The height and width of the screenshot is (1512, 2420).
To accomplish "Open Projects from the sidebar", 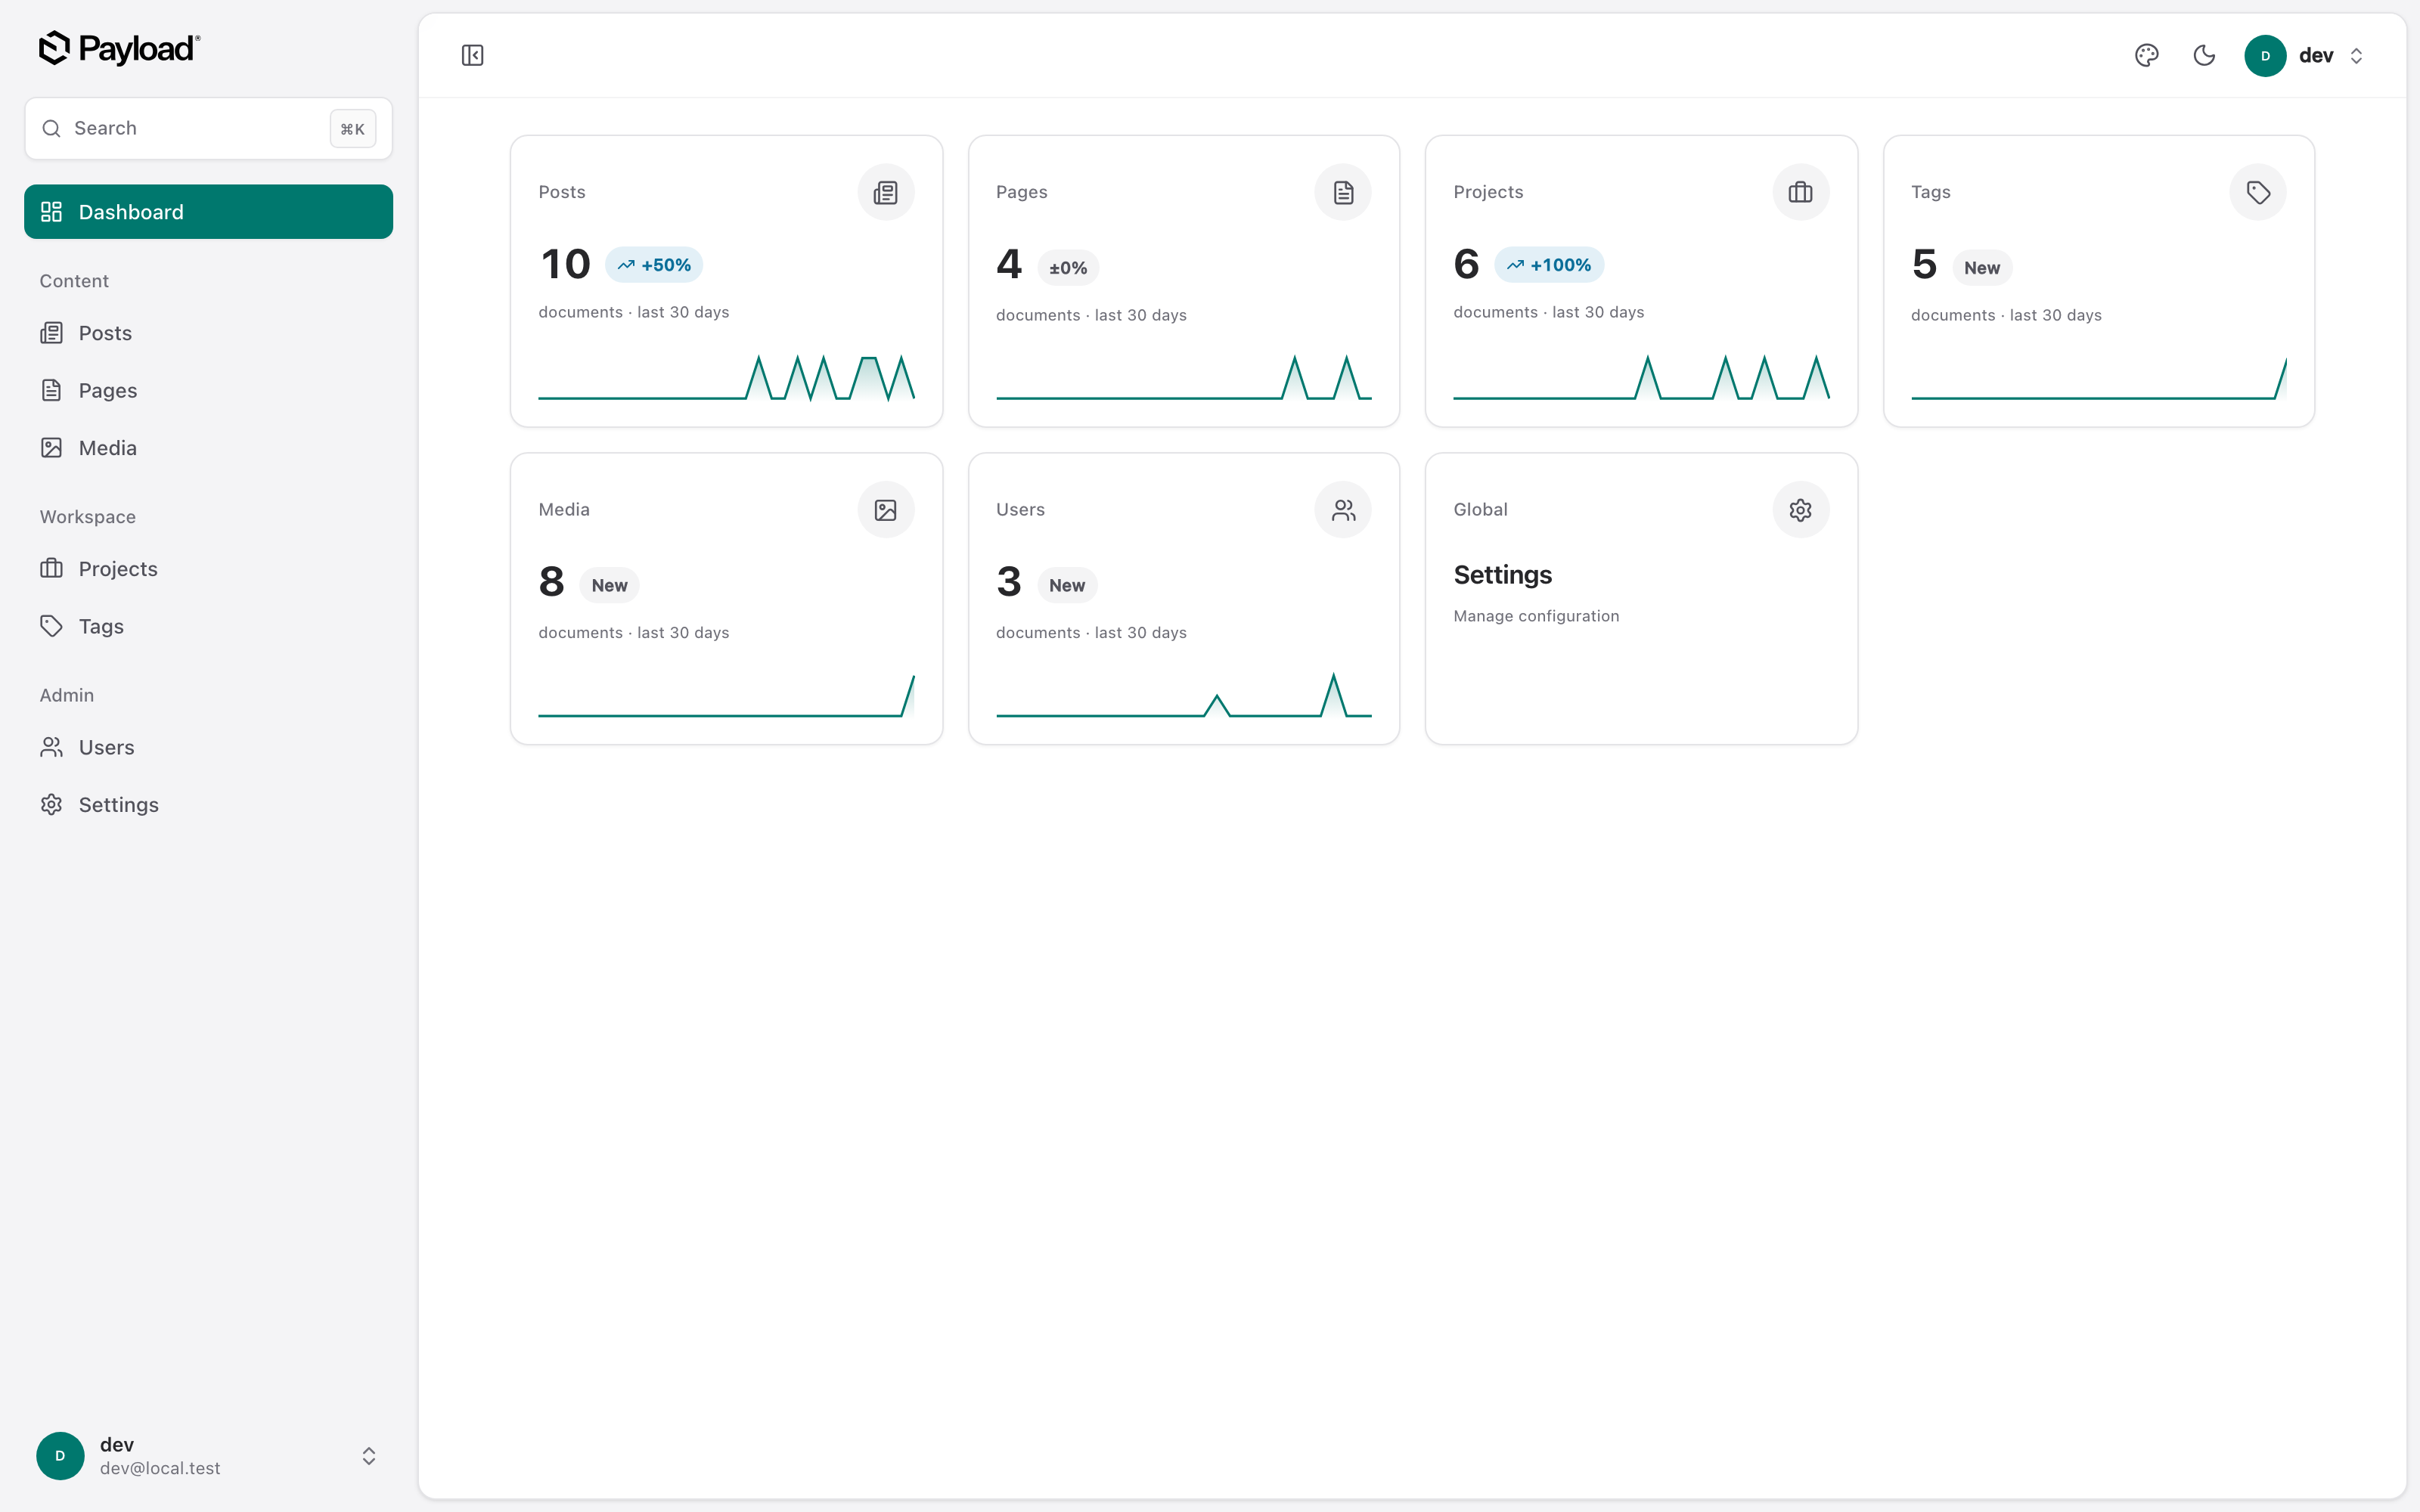I will click(x=208, y=569).
